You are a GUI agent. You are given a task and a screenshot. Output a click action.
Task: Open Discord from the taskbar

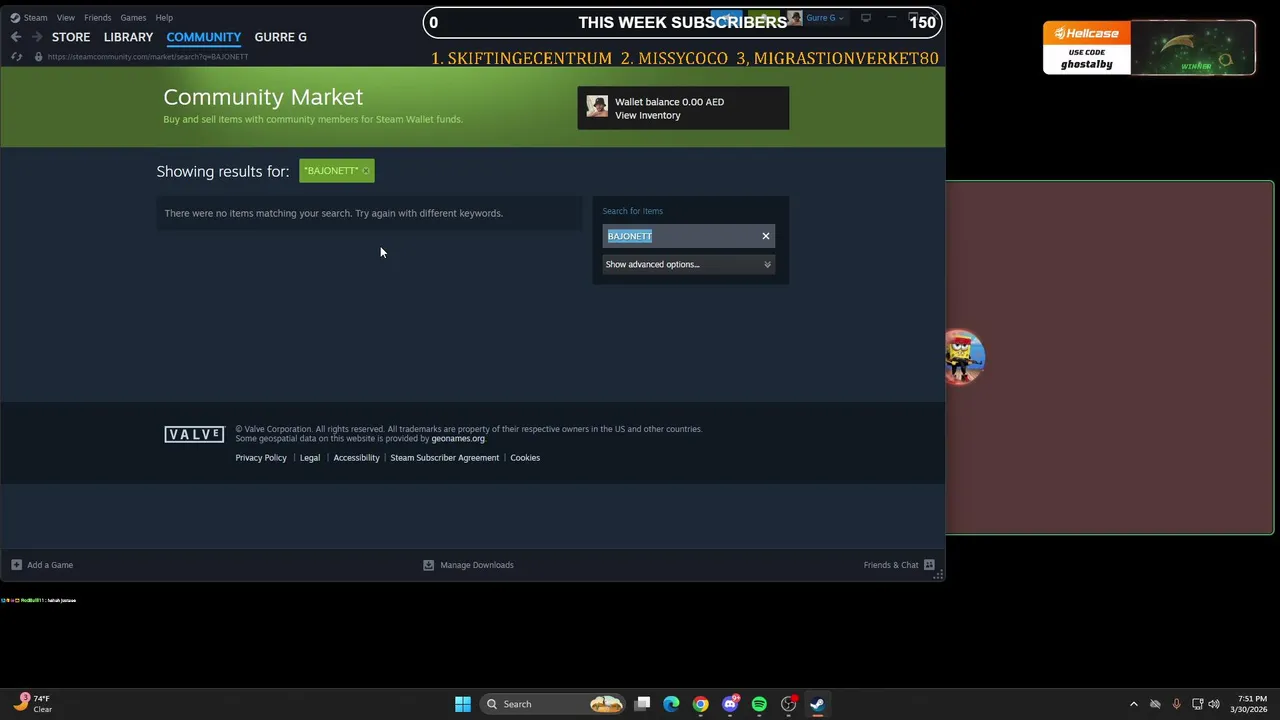[731, 704]
